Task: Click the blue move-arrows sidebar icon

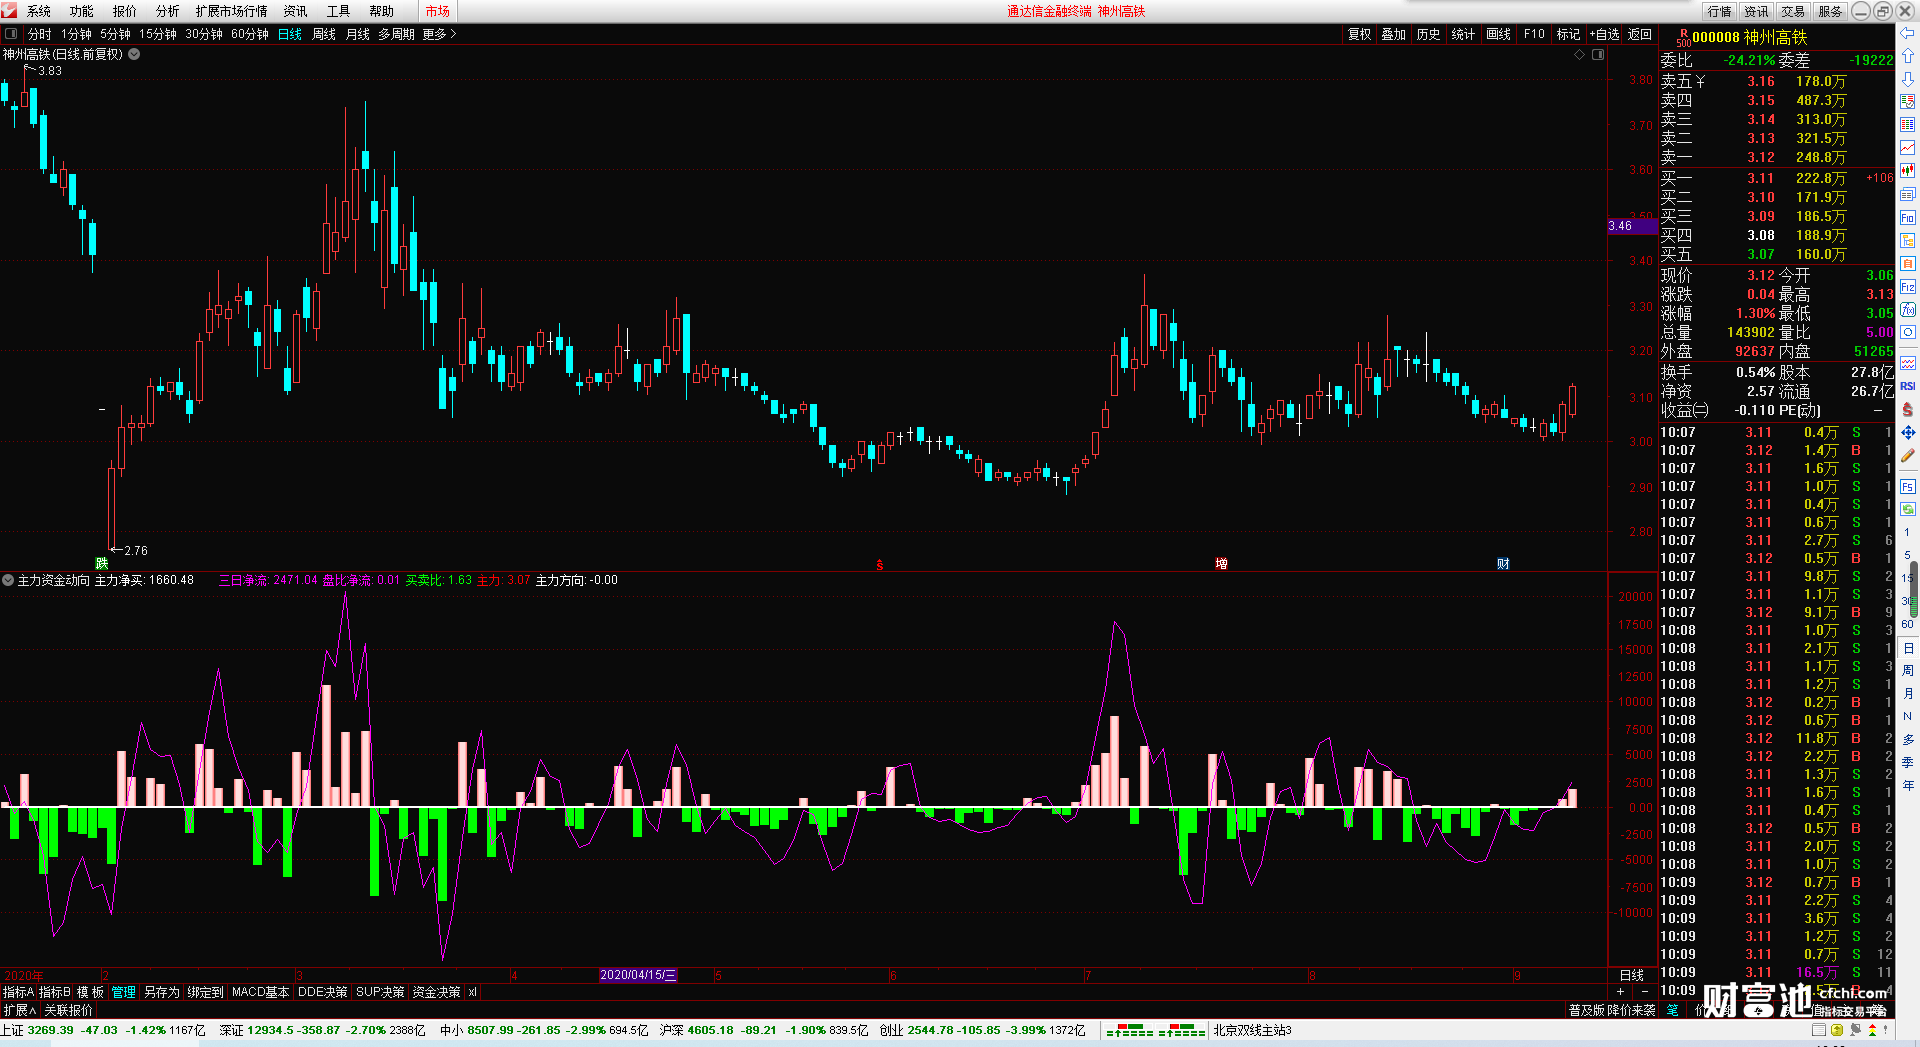Action: (x=1908, y=433)
